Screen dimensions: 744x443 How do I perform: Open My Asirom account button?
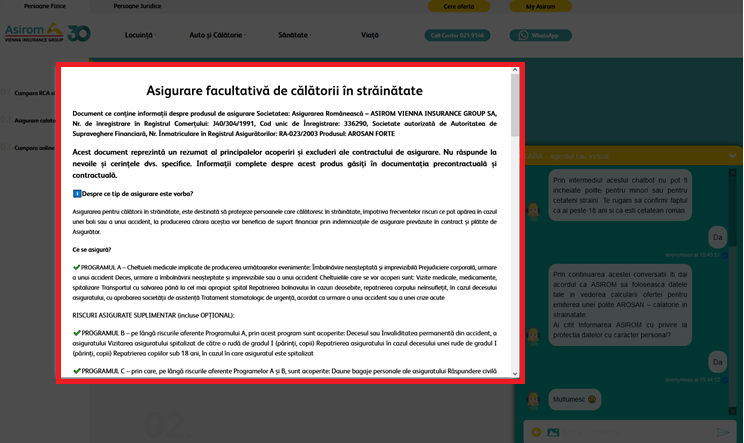tap(540, 7)
